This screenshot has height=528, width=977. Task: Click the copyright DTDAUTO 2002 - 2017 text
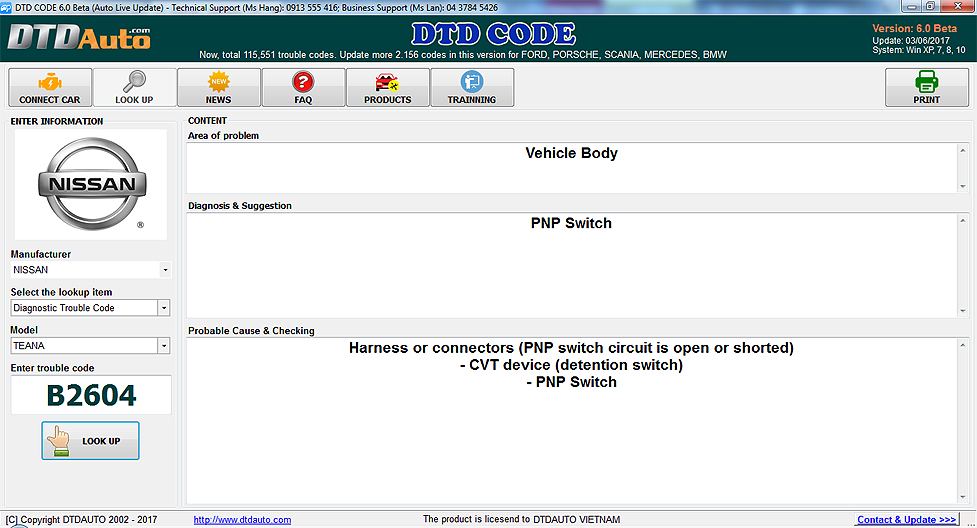tap(81, 520)
